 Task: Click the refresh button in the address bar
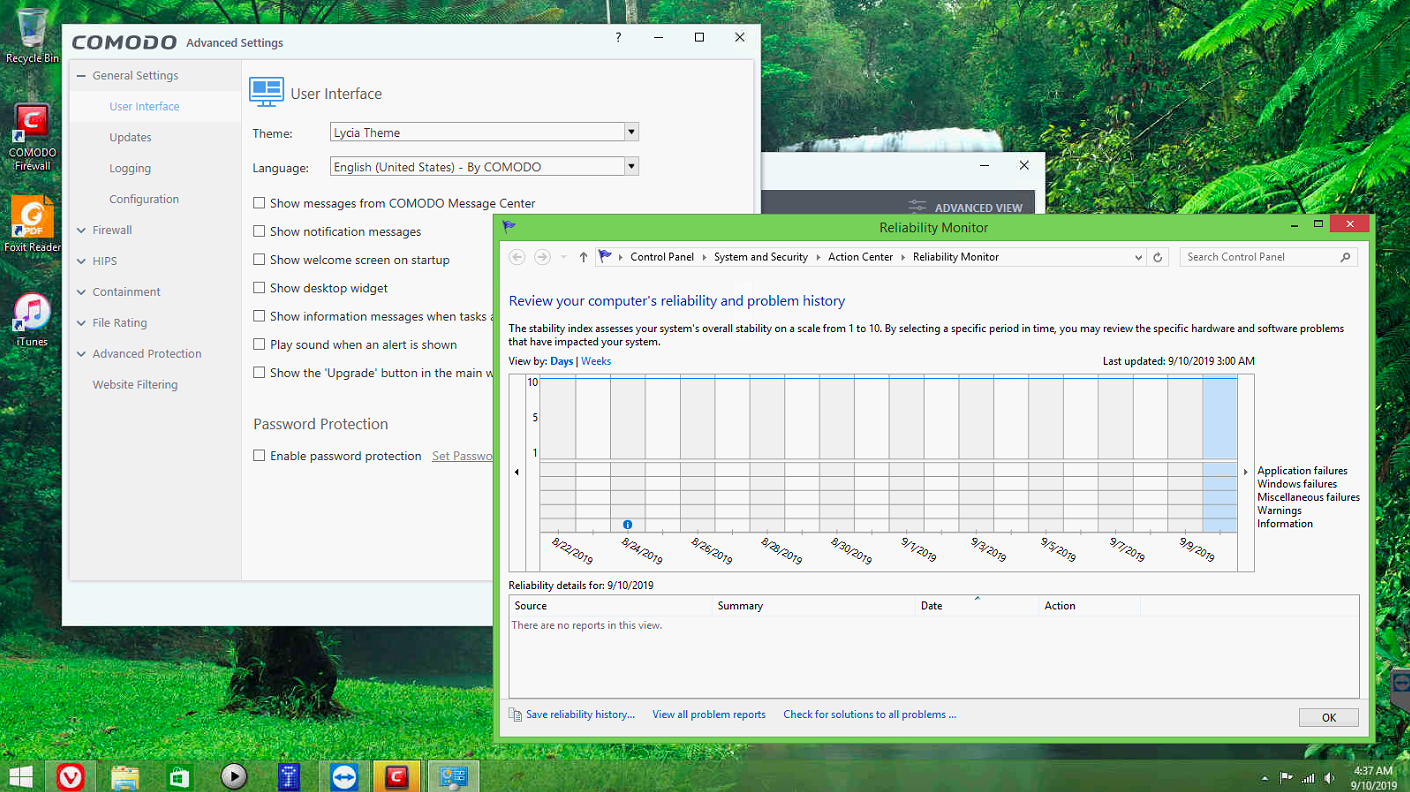tap(1158, 257)
